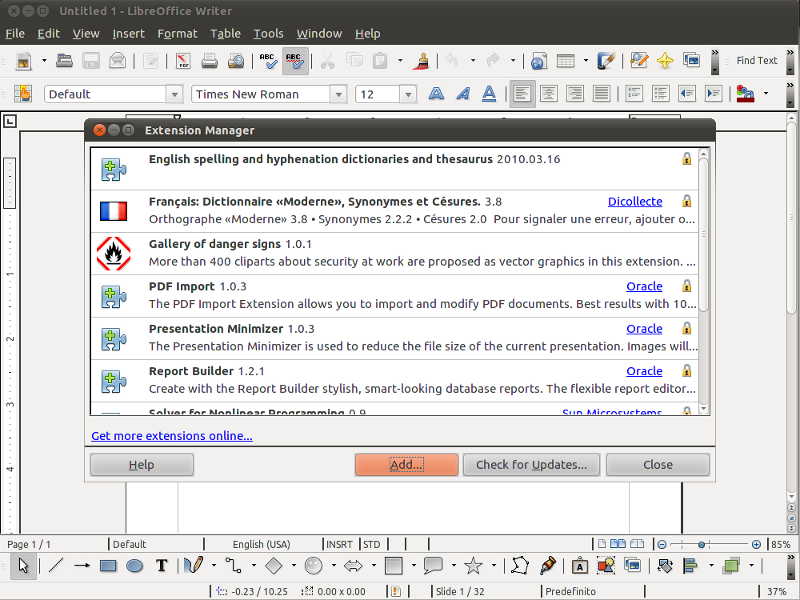Select the Text tool in drawing toolbar
Image resolution: width=800 pixels, height=600 pixels.
click(x=161, y=566)
